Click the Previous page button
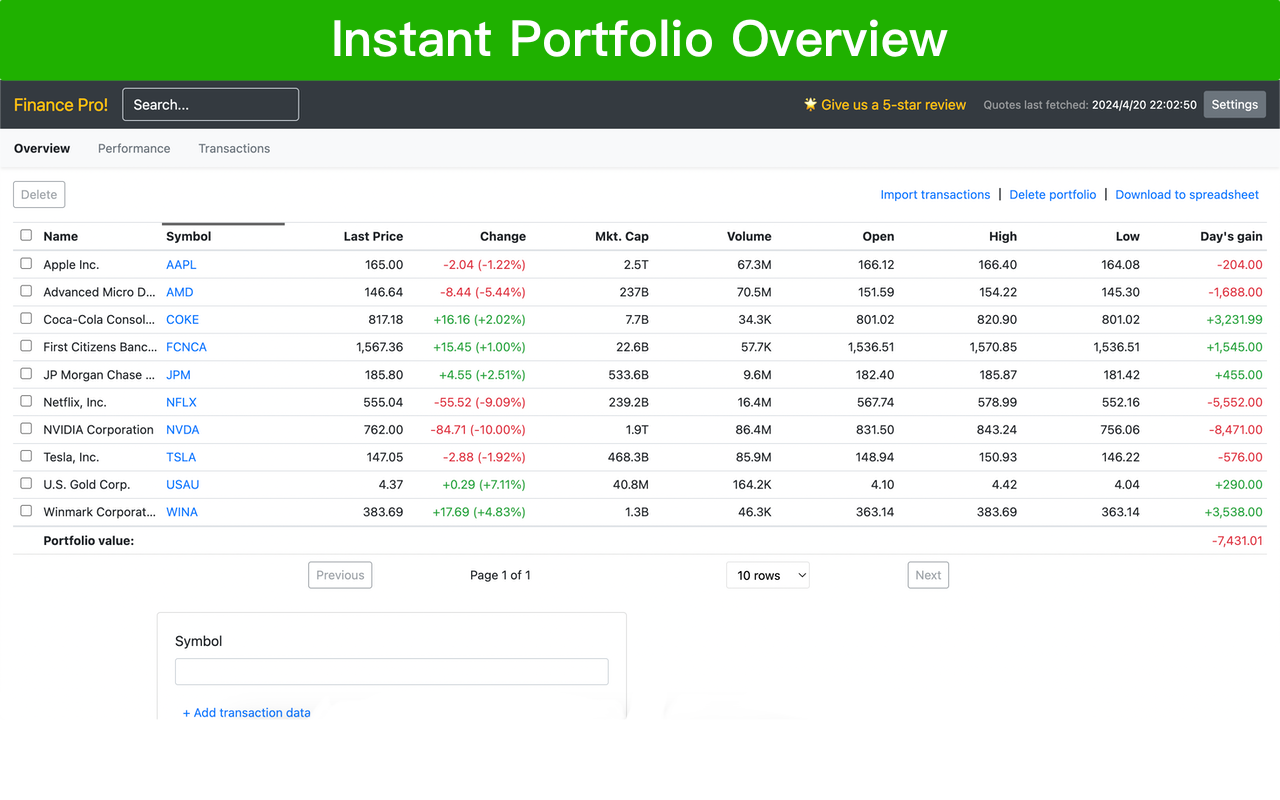 coord(340,575)
